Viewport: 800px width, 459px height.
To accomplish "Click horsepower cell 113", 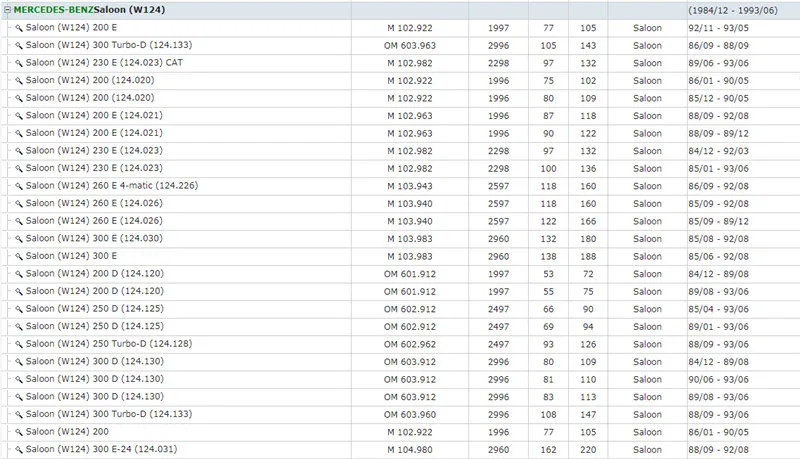I will [588, 398].
